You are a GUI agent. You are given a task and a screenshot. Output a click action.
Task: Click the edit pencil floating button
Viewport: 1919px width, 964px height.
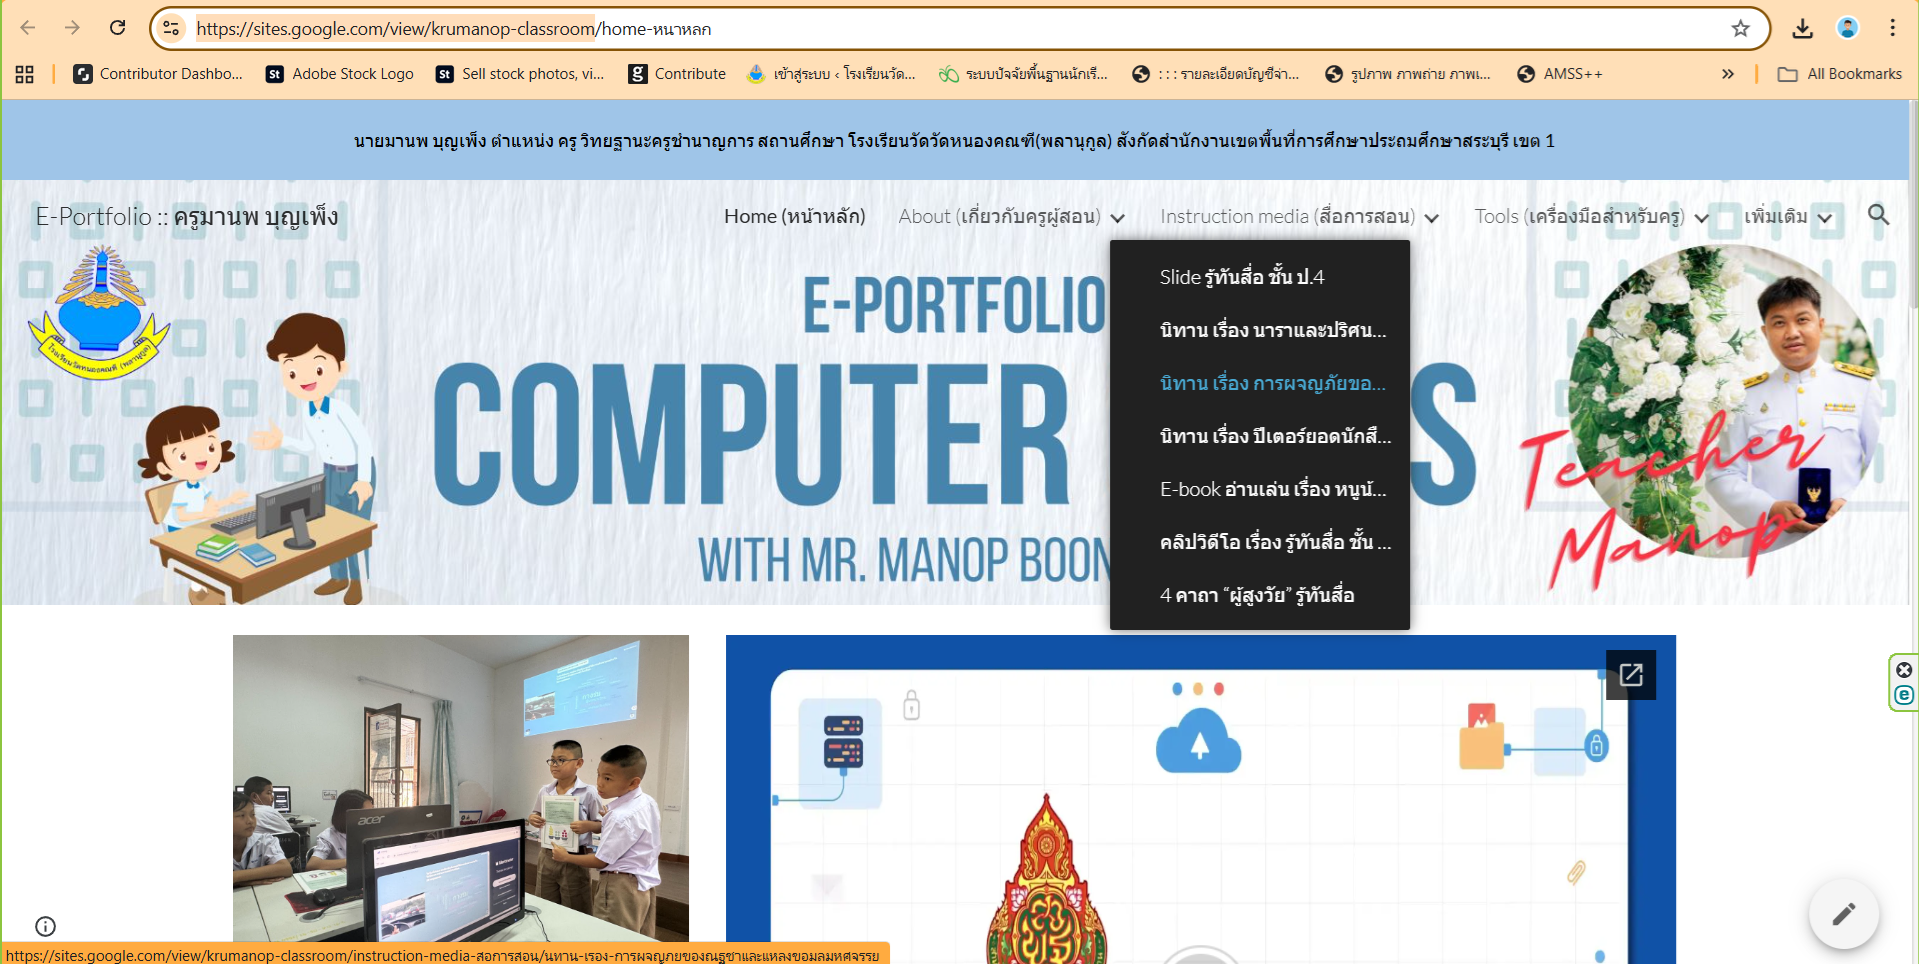click(x=1843, y=914)
